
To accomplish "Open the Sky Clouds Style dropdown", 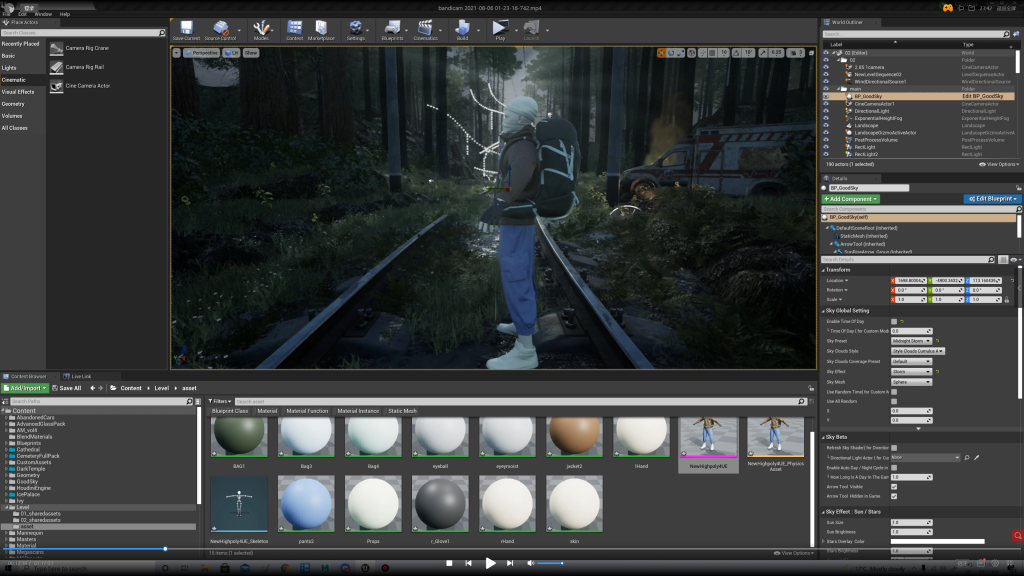I will (918, 351).
